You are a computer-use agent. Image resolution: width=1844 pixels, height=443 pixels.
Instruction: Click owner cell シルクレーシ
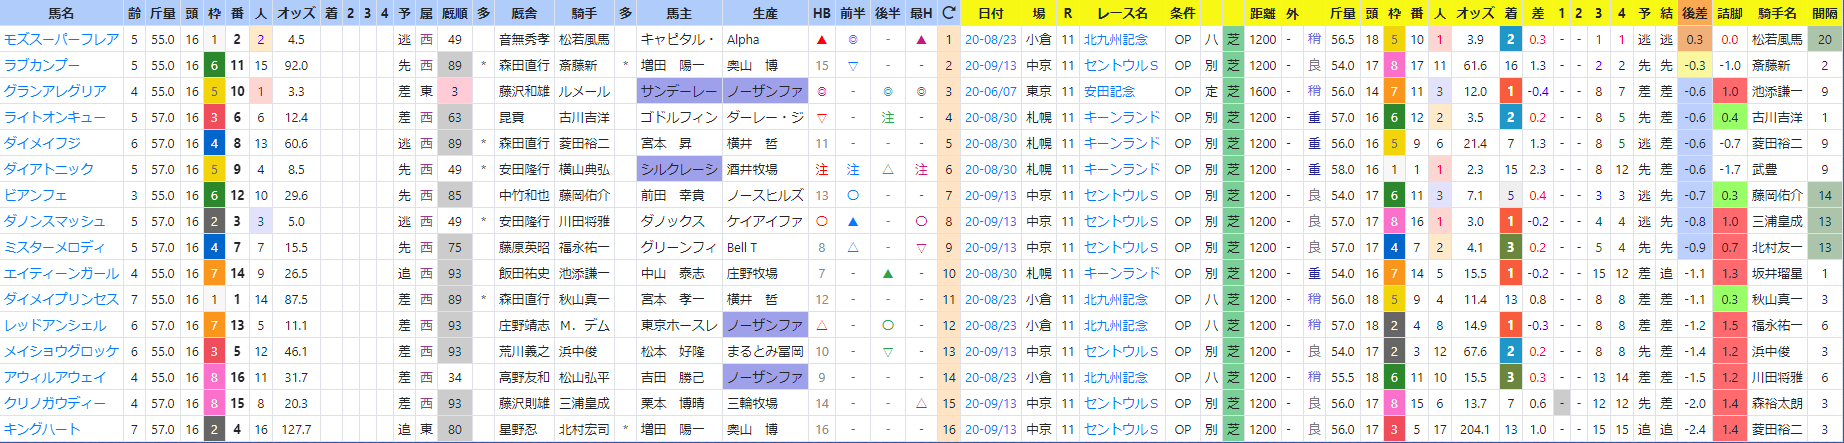679,170
